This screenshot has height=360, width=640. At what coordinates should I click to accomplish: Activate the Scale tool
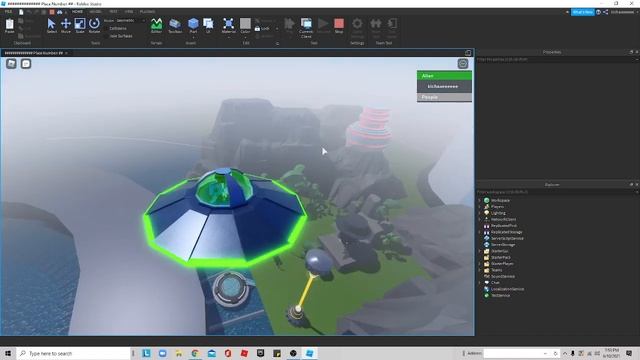80,26
